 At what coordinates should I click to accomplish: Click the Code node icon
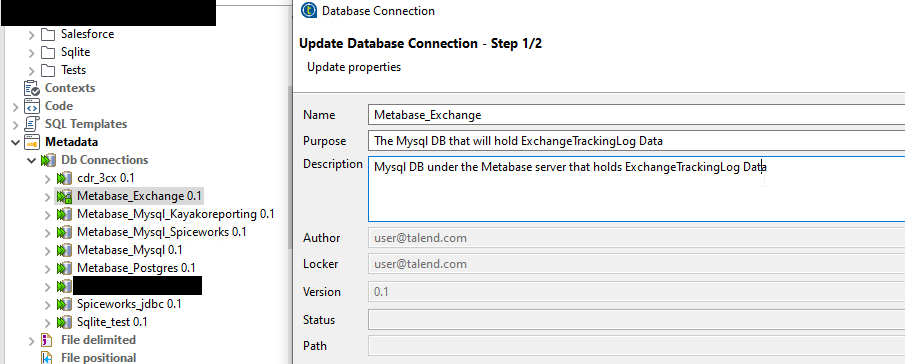pos(32,106)
